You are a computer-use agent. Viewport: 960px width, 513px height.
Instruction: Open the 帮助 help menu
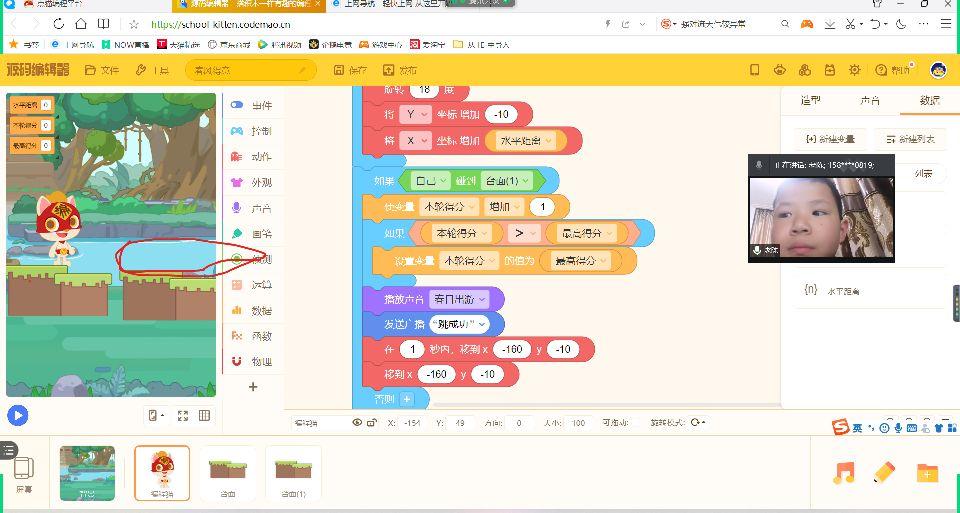[893, 70]
